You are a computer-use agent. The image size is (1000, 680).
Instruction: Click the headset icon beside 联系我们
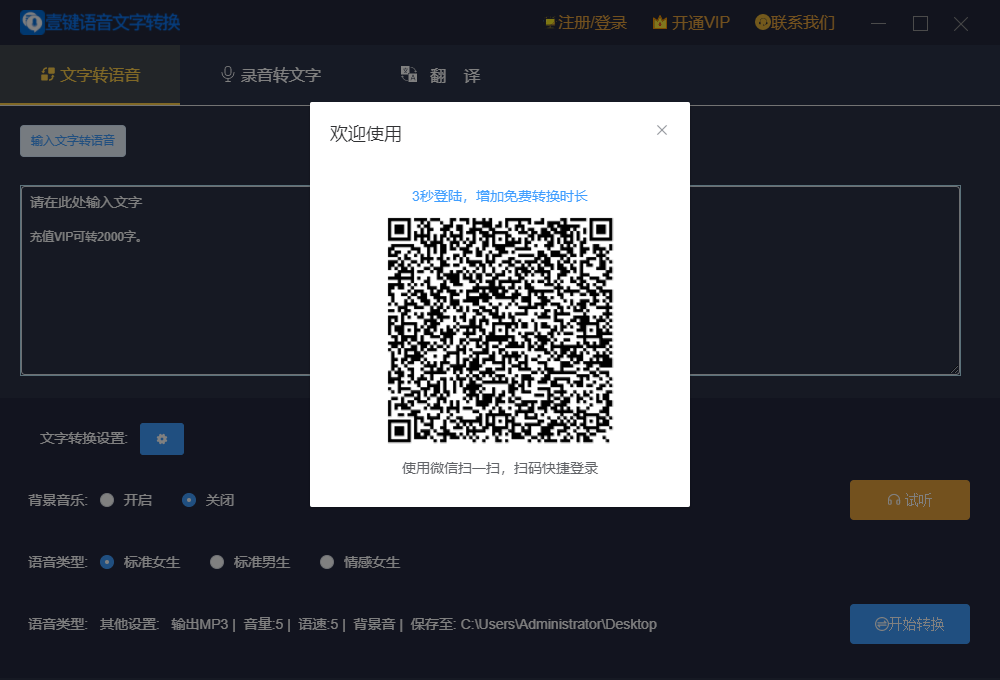764,21
